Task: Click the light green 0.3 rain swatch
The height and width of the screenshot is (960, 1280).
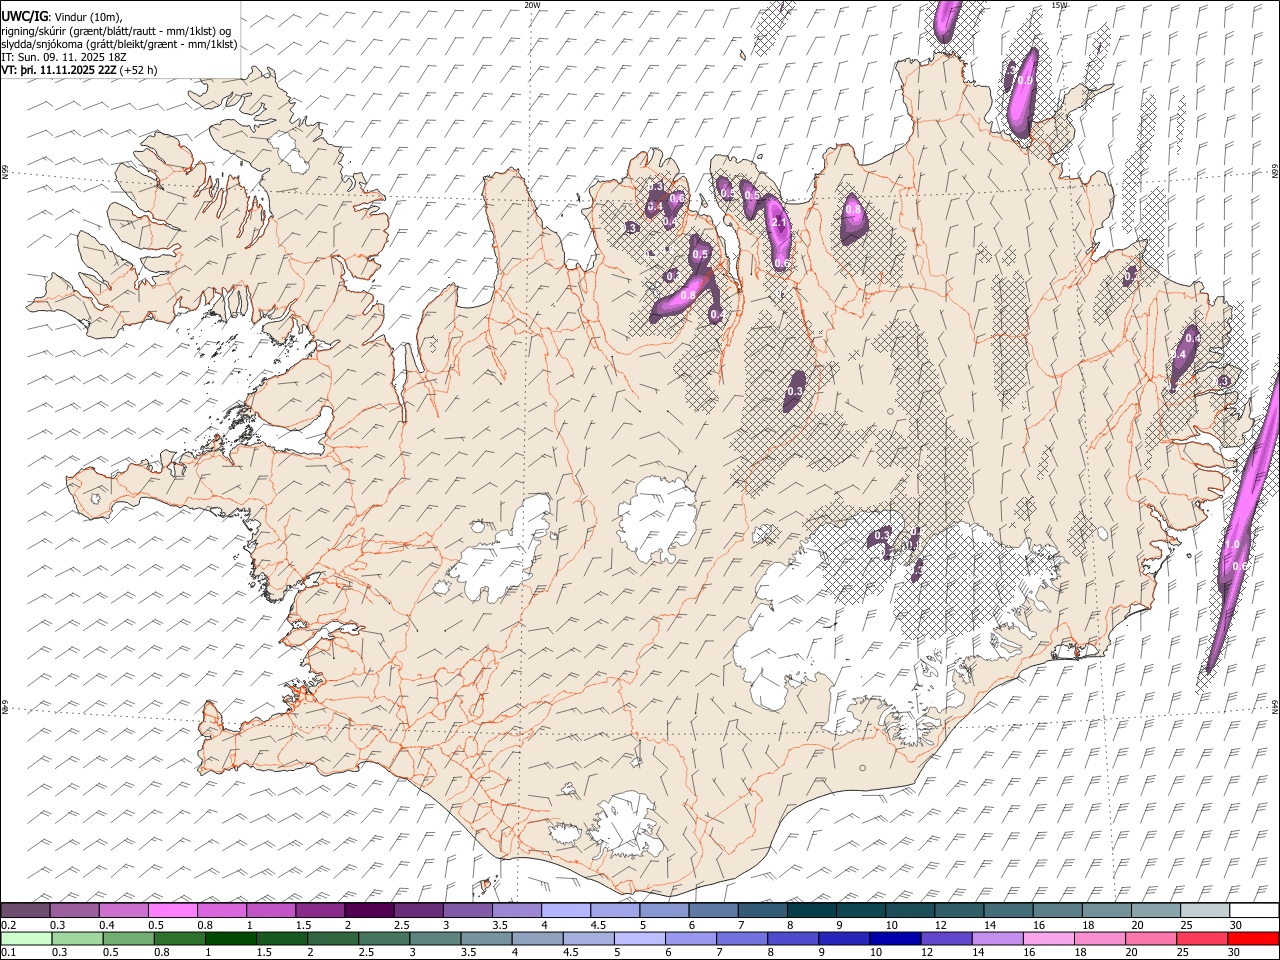Action: click(77, 939)
